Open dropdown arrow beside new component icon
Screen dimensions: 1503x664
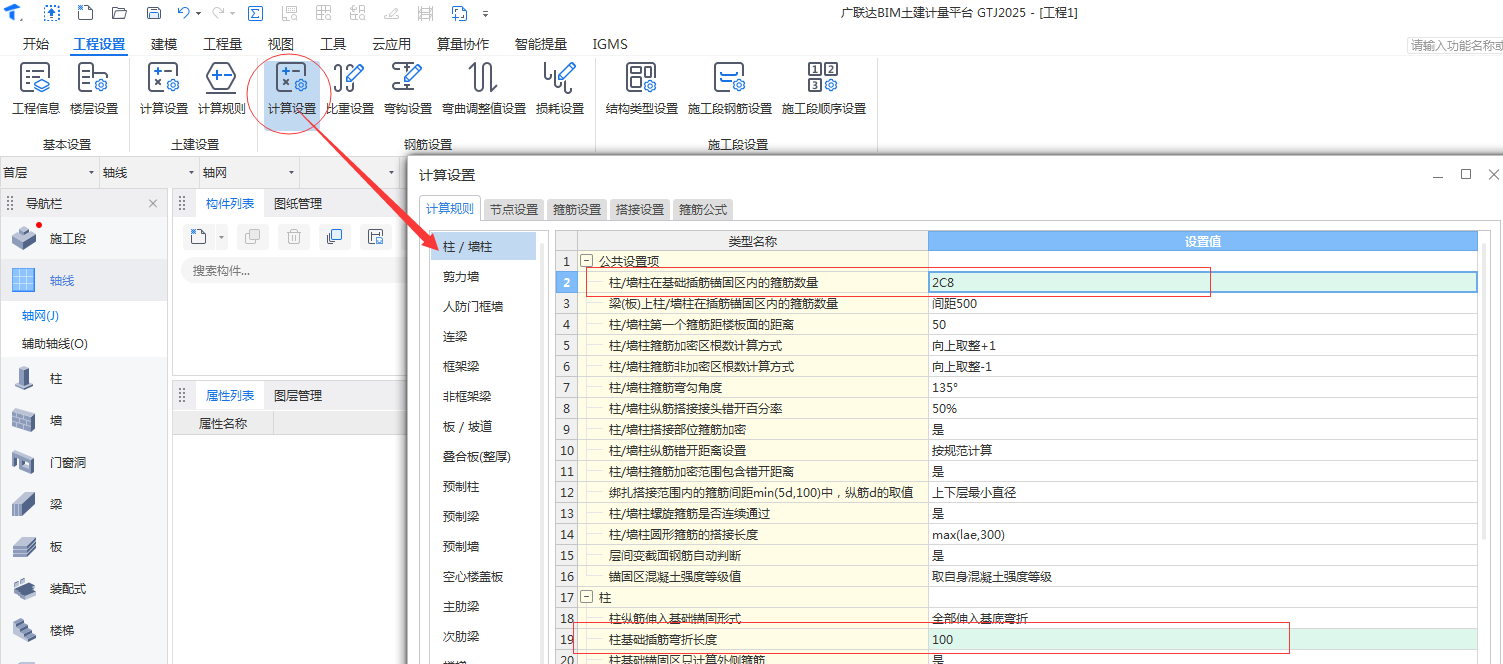coord(221,238)
